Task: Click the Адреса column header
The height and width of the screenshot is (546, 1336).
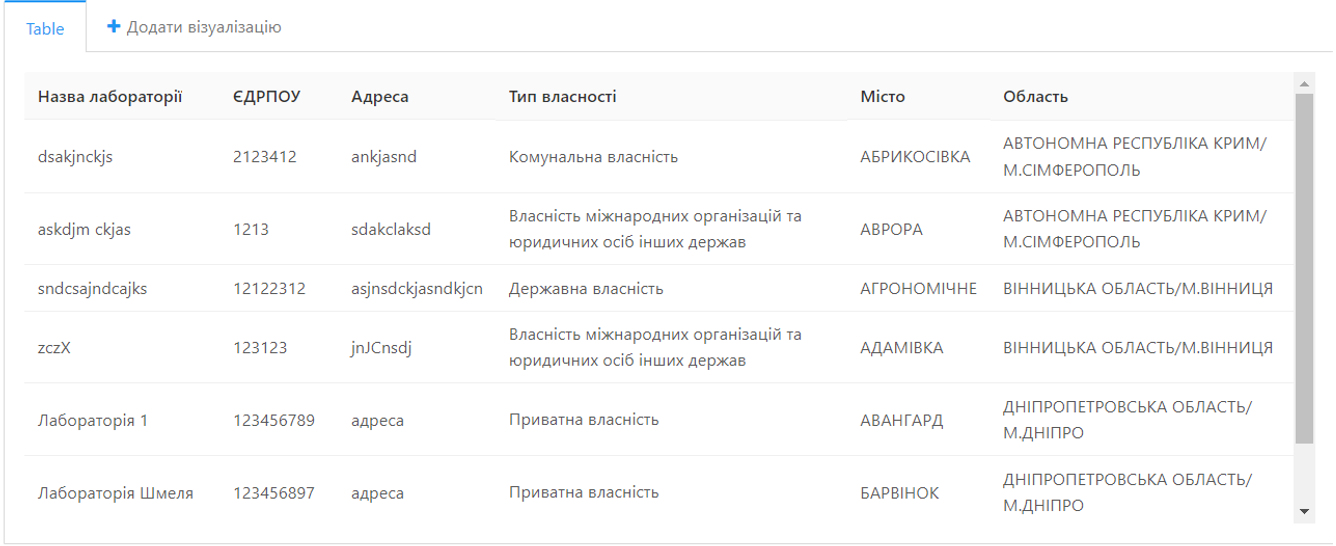Action: click(x=380, y=97)
